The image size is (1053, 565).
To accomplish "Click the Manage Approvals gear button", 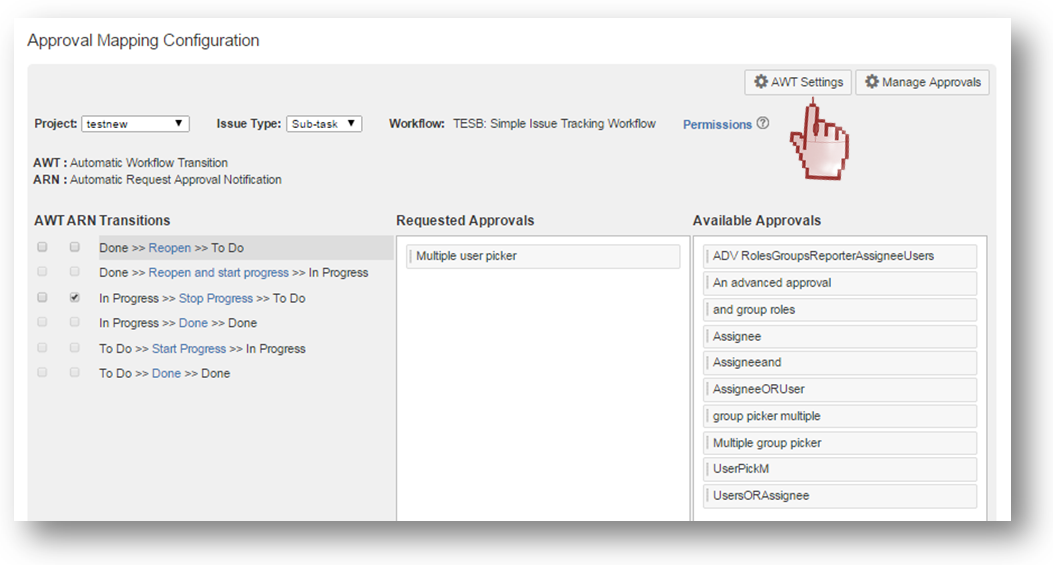I will point(922,82).
